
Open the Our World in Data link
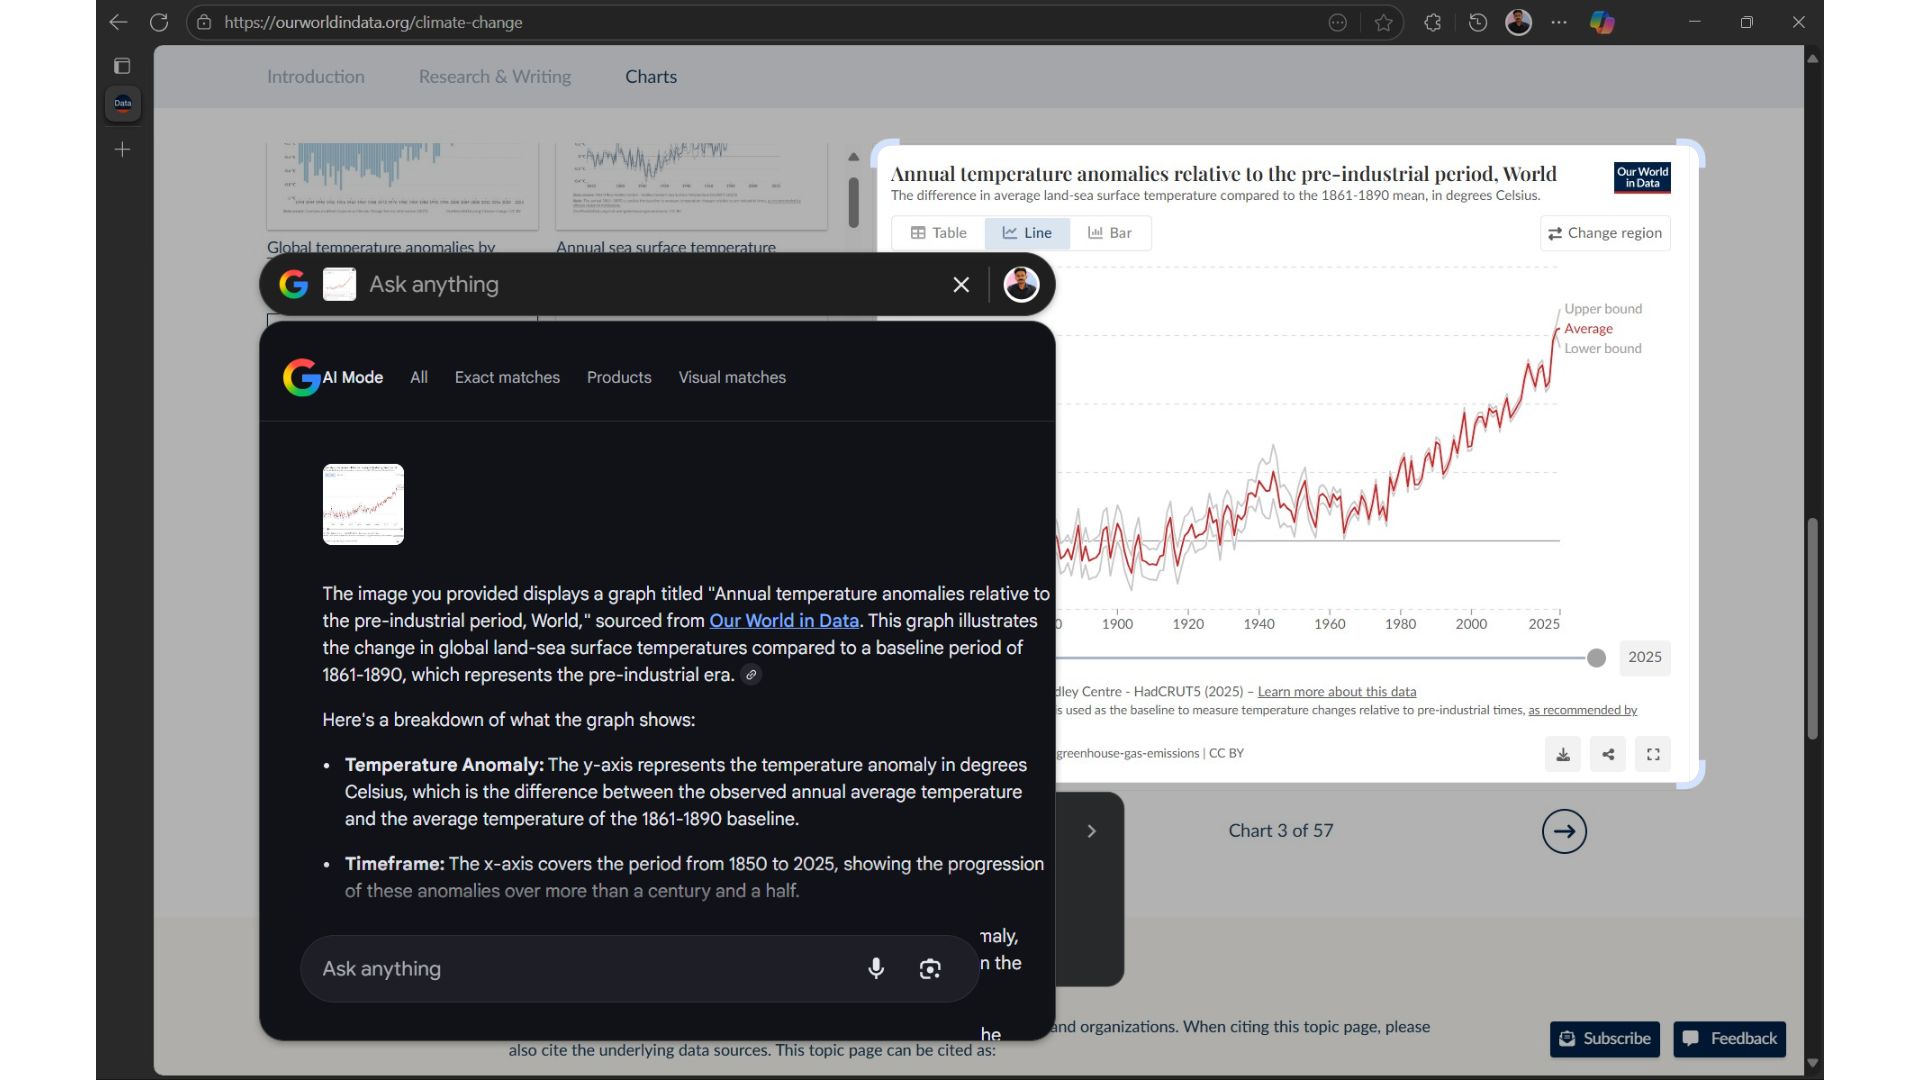(784, 620)
